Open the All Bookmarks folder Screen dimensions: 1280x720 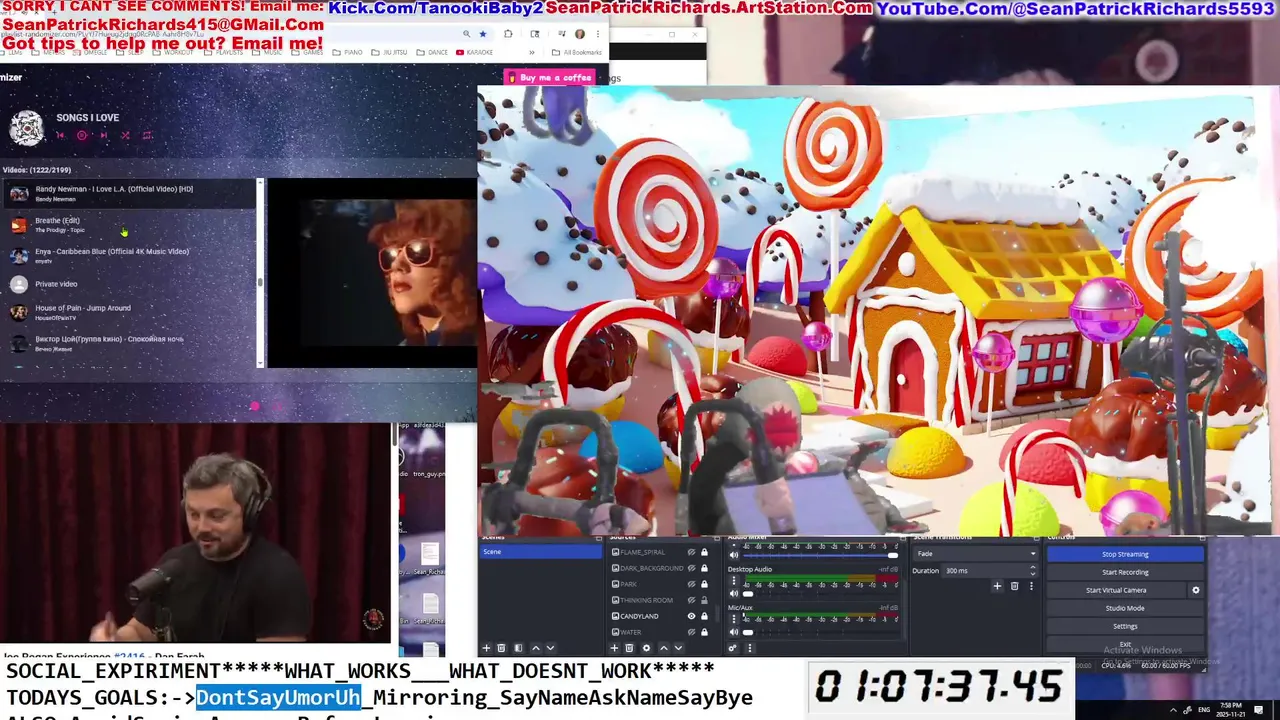(x=578, y=52)
